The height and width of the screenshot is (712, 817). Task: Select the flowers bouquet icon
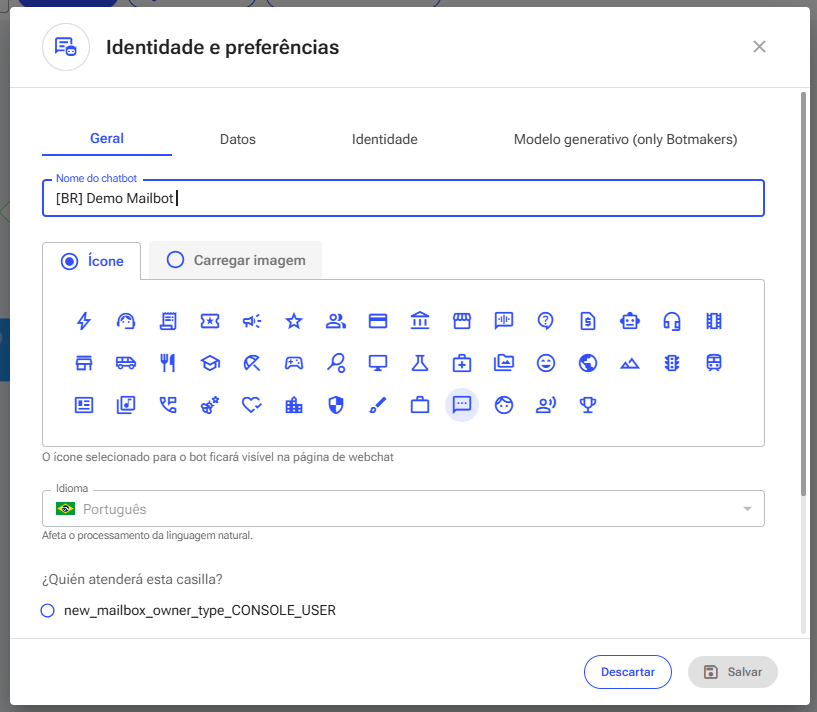click(x=210, y=405)
